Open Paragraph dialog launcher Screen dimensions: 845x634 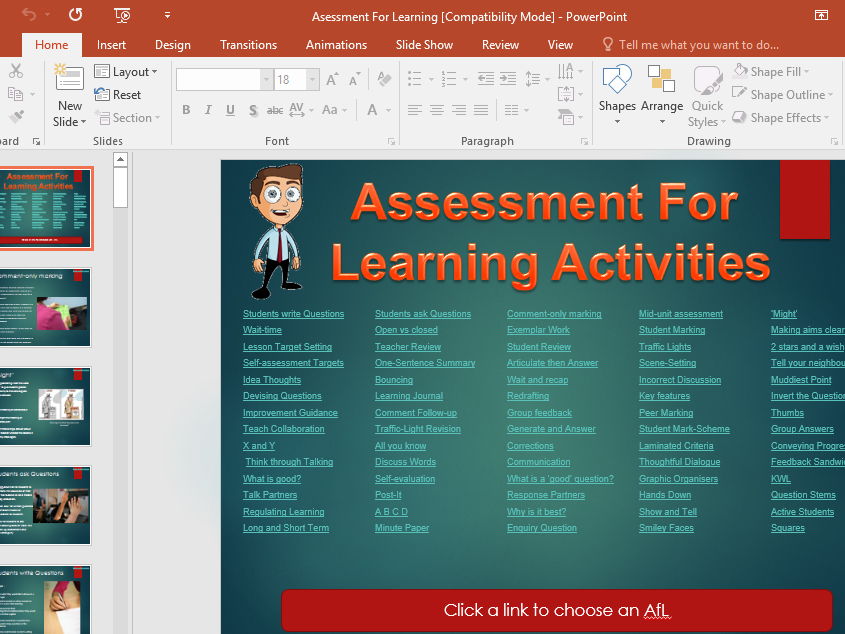click(x=584, y=141)
